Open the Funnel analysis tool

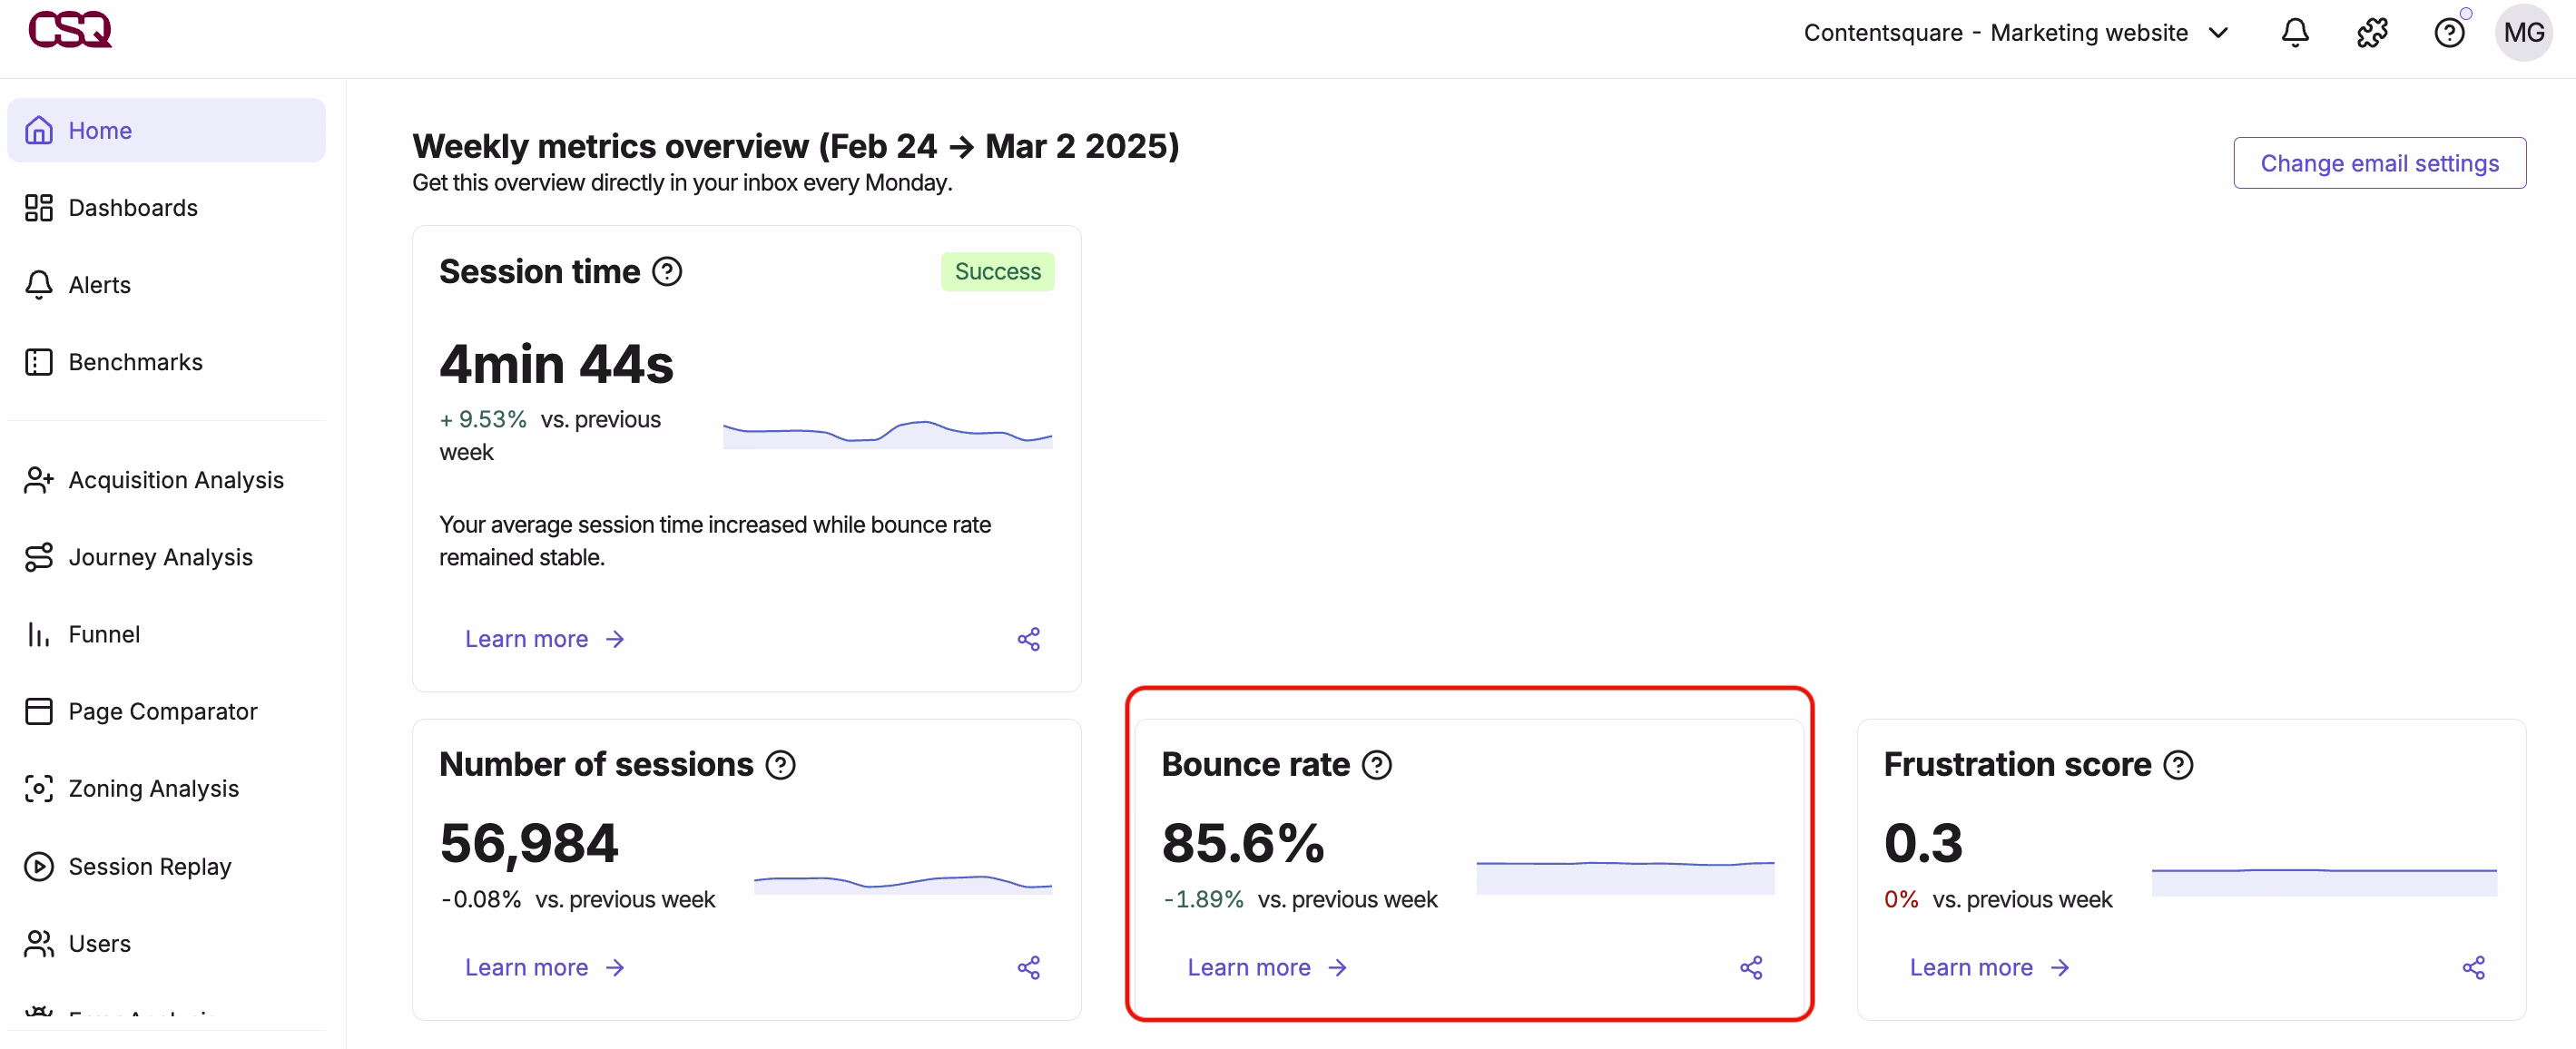(x=103, y=634)
